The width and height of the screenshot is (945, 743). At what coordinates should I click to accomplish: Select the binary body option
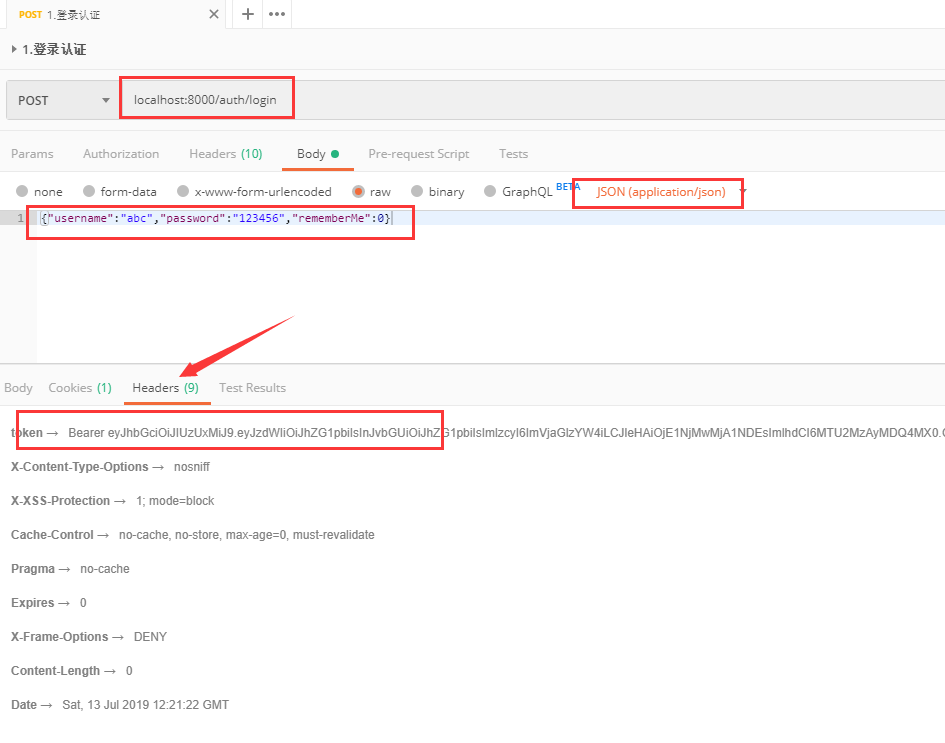[x=417, y=191]
